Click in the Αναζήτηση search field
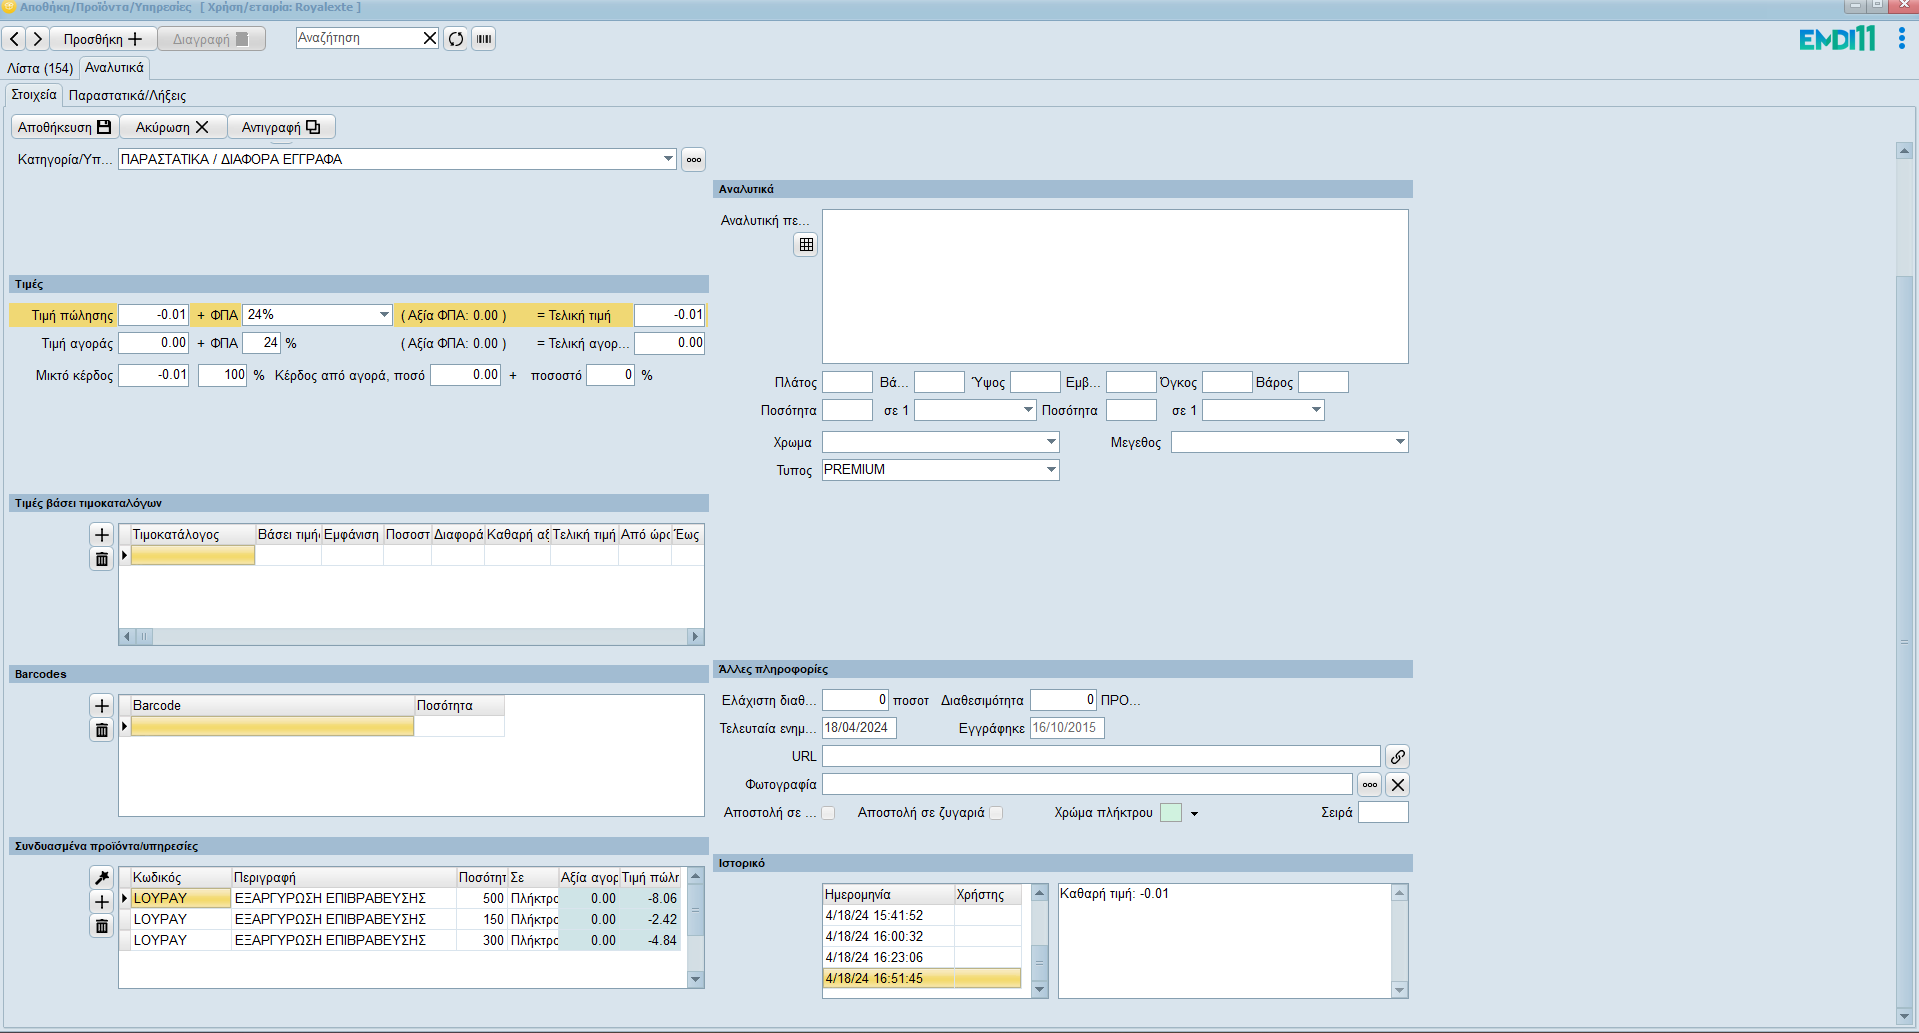The width and height of the screenshot is (1919, 1033). (358, 38)
